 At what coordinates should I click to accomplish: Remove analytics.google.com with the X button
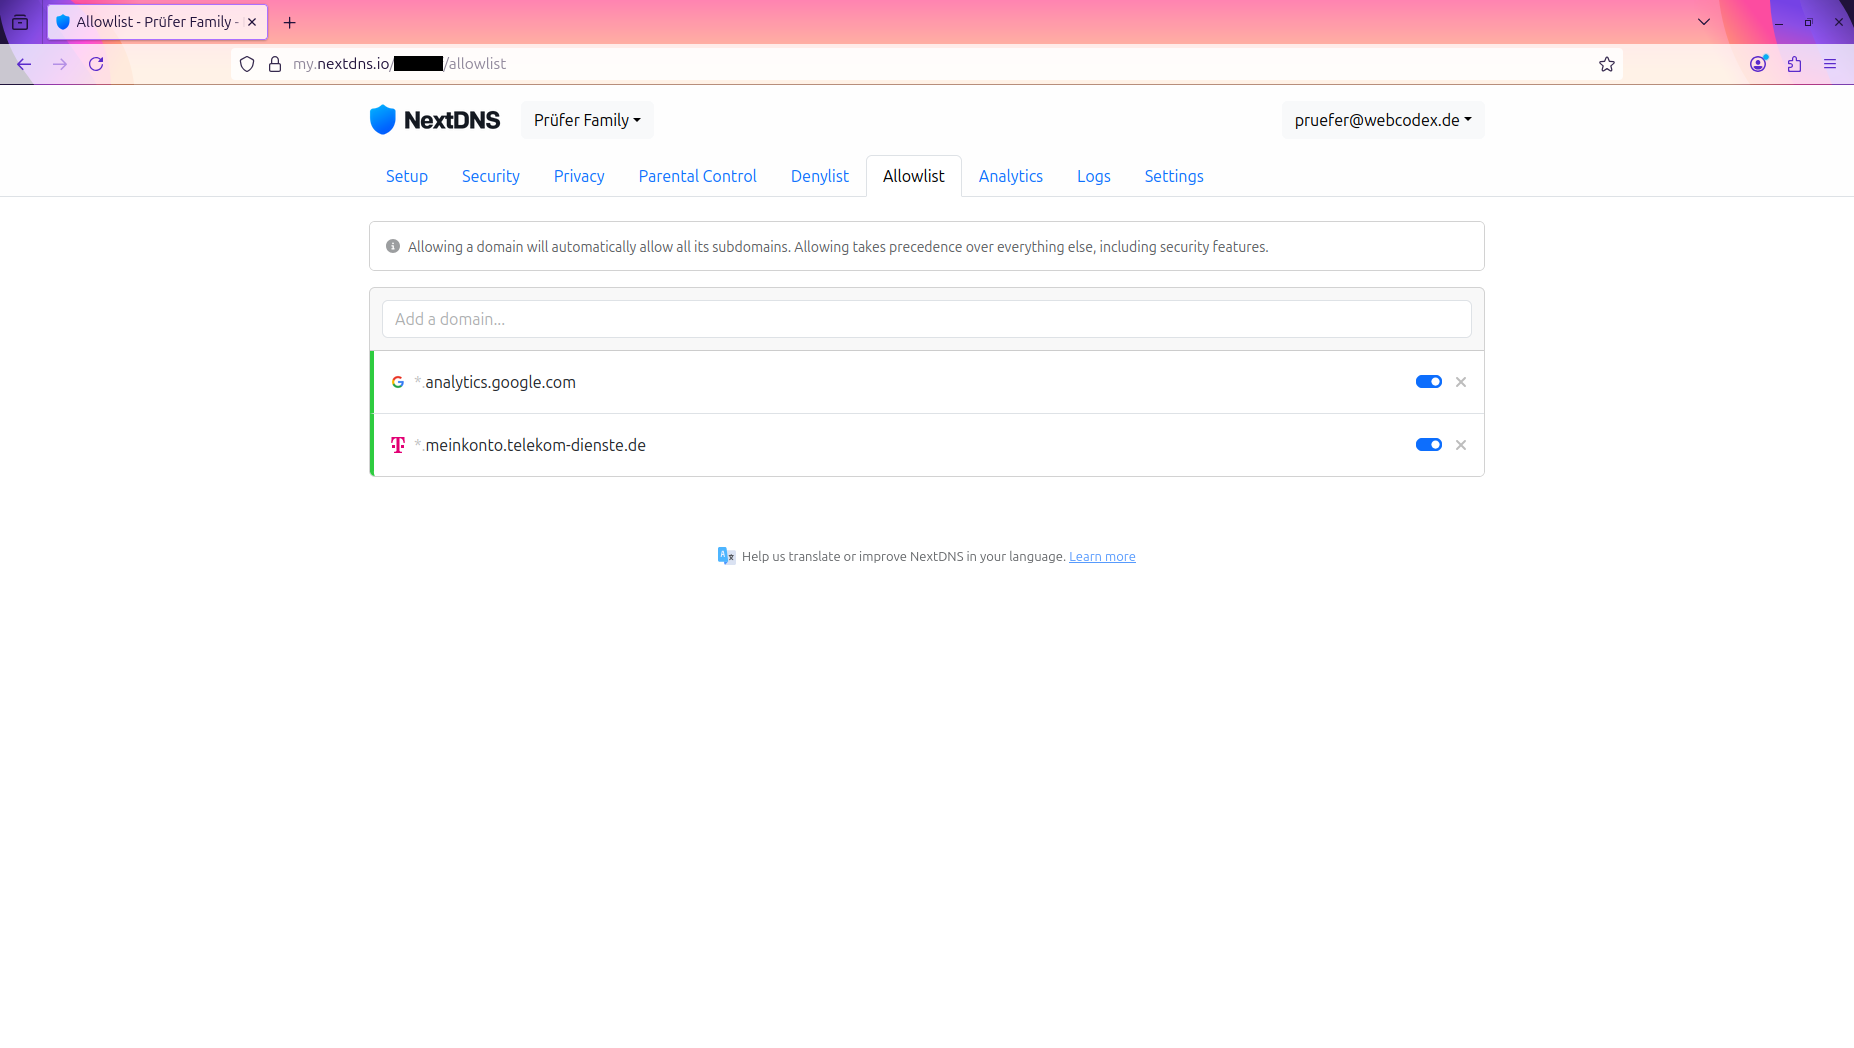coord(1460,381)
